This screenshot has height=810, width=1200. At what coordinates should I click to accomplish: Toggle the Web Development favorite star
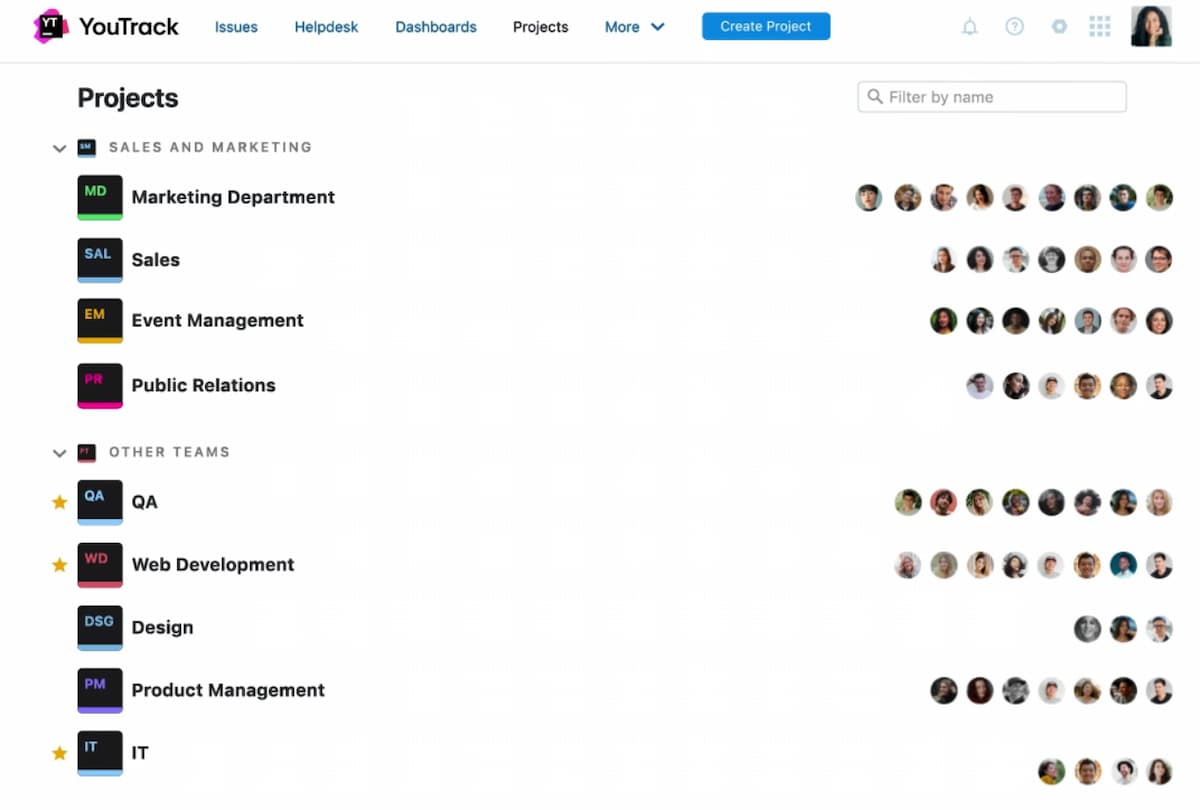59,565
